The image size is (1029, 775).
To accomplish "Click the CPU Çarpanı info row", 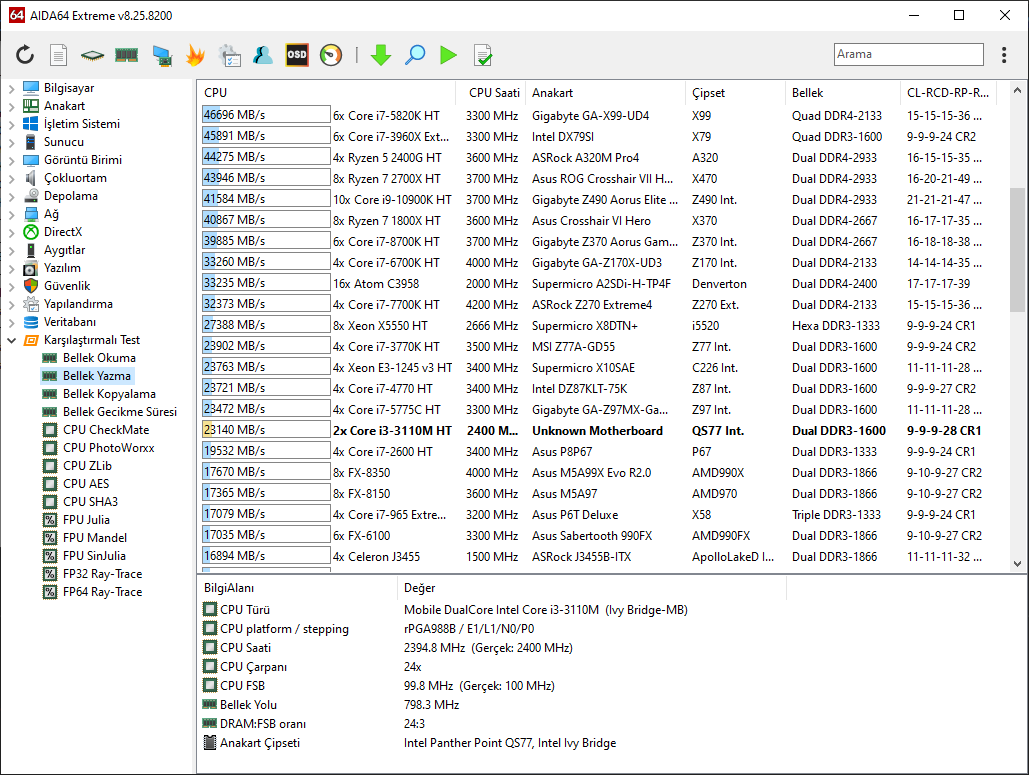I will (x=492, y=667).
